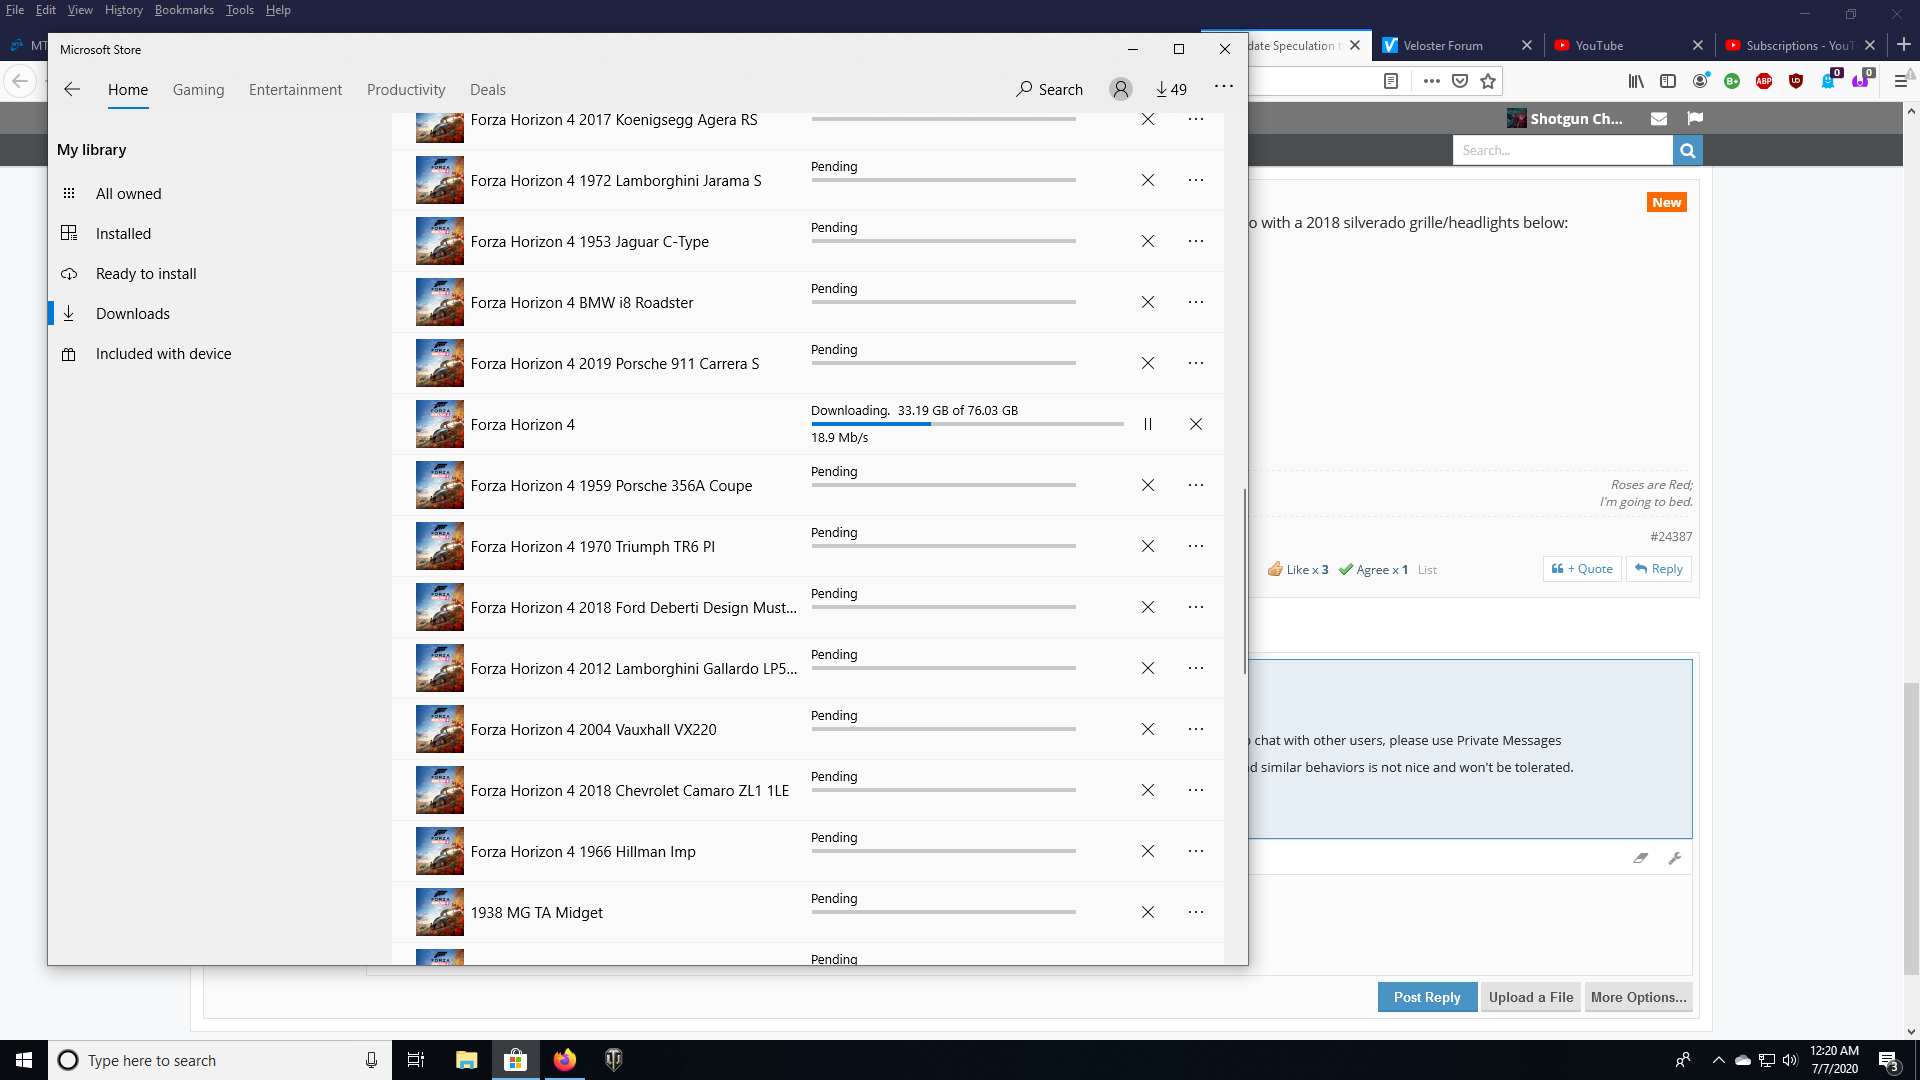Click Post Reply in the browser forum

point(1427,997)
